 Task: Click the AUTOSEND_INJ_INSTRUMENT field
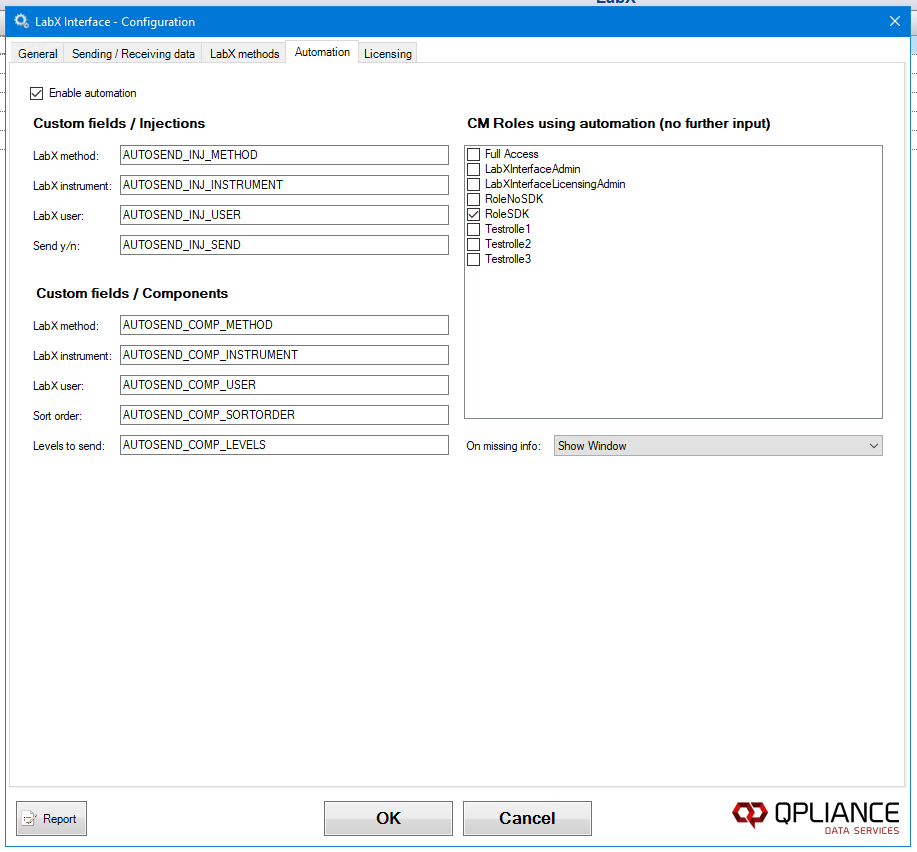coord(284,185)
